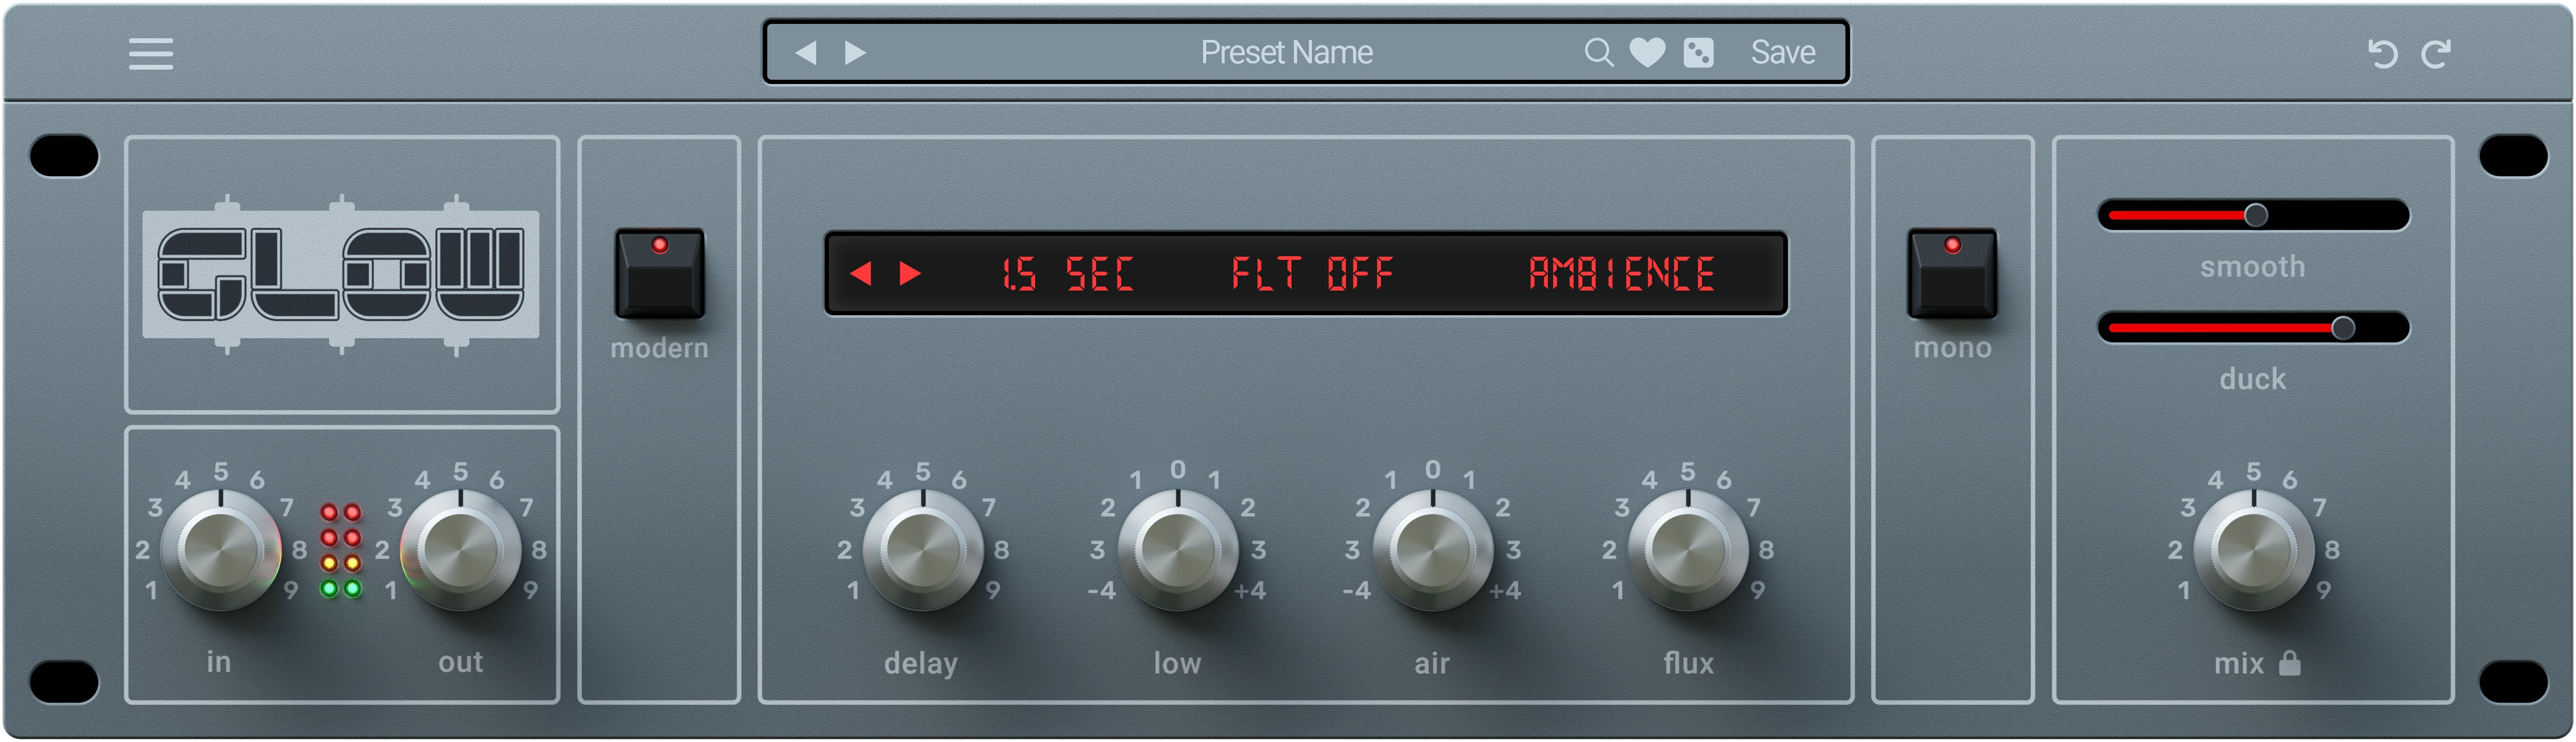Image resolution: width=2576 pixels, height=742 pixels.
Task: Open preset search magnifier
Action: [x=1598, y=52]
